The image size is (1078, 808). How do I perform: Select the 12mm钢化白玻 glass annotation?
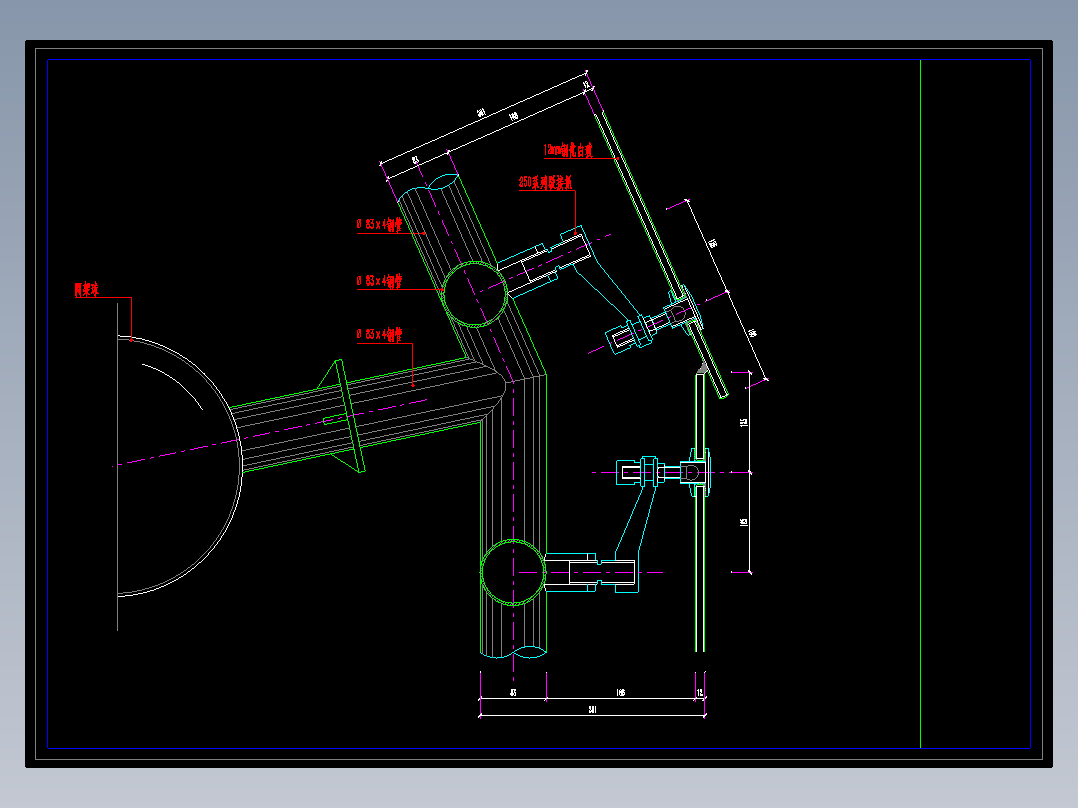coord(568,150)
